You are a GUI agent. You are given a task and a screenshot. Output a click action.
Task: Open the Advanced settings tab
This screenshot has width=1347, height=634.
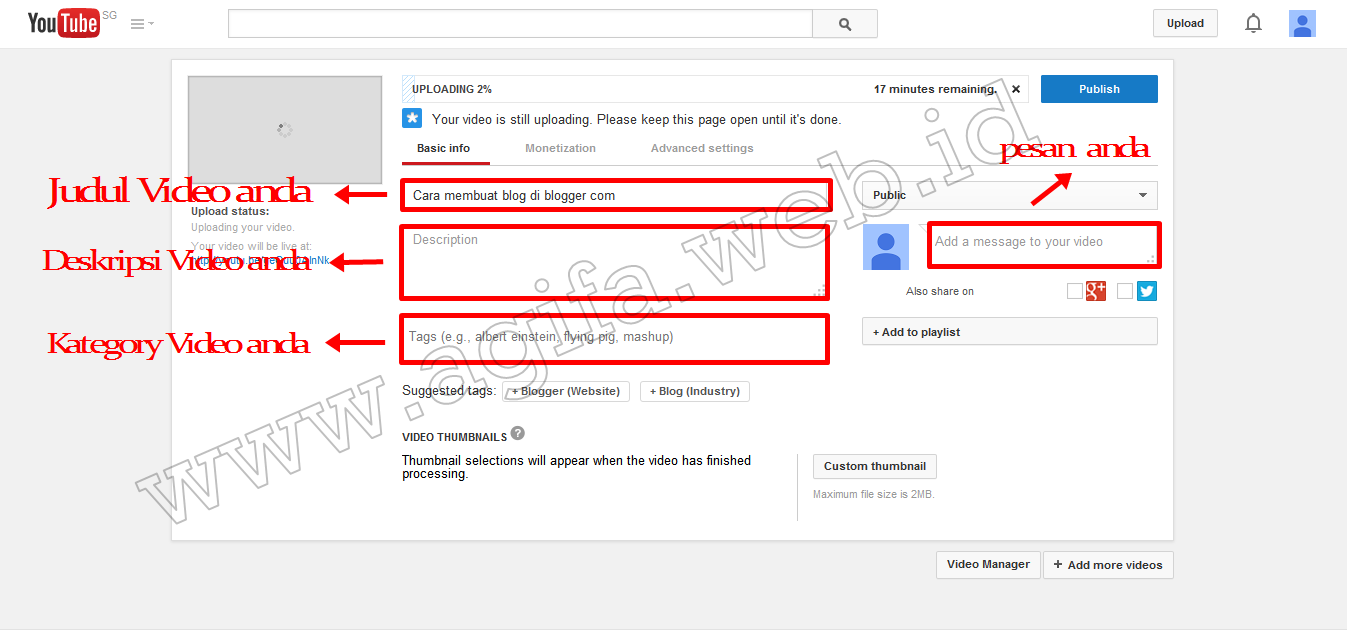701,147
